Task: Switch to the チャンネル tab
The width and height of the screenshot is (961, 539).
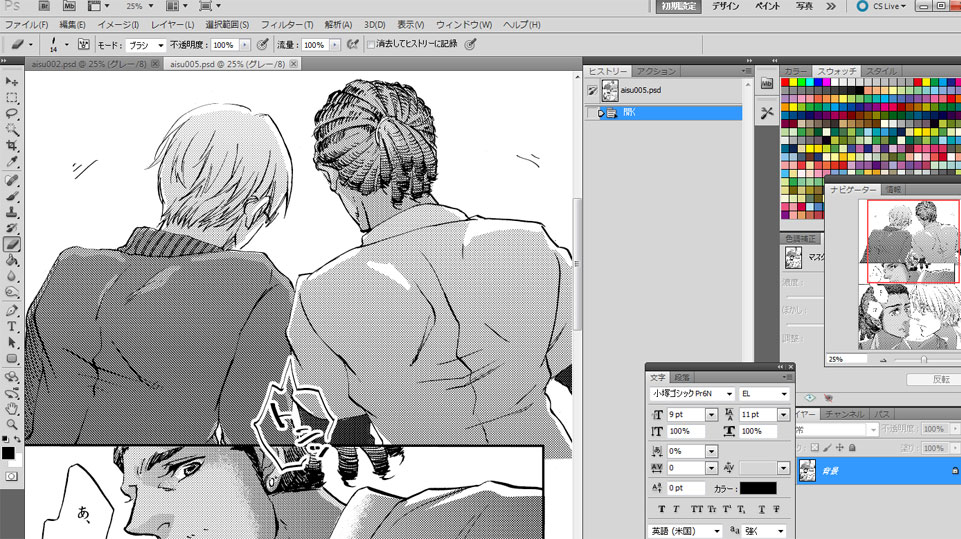Action: coord(845,414)
